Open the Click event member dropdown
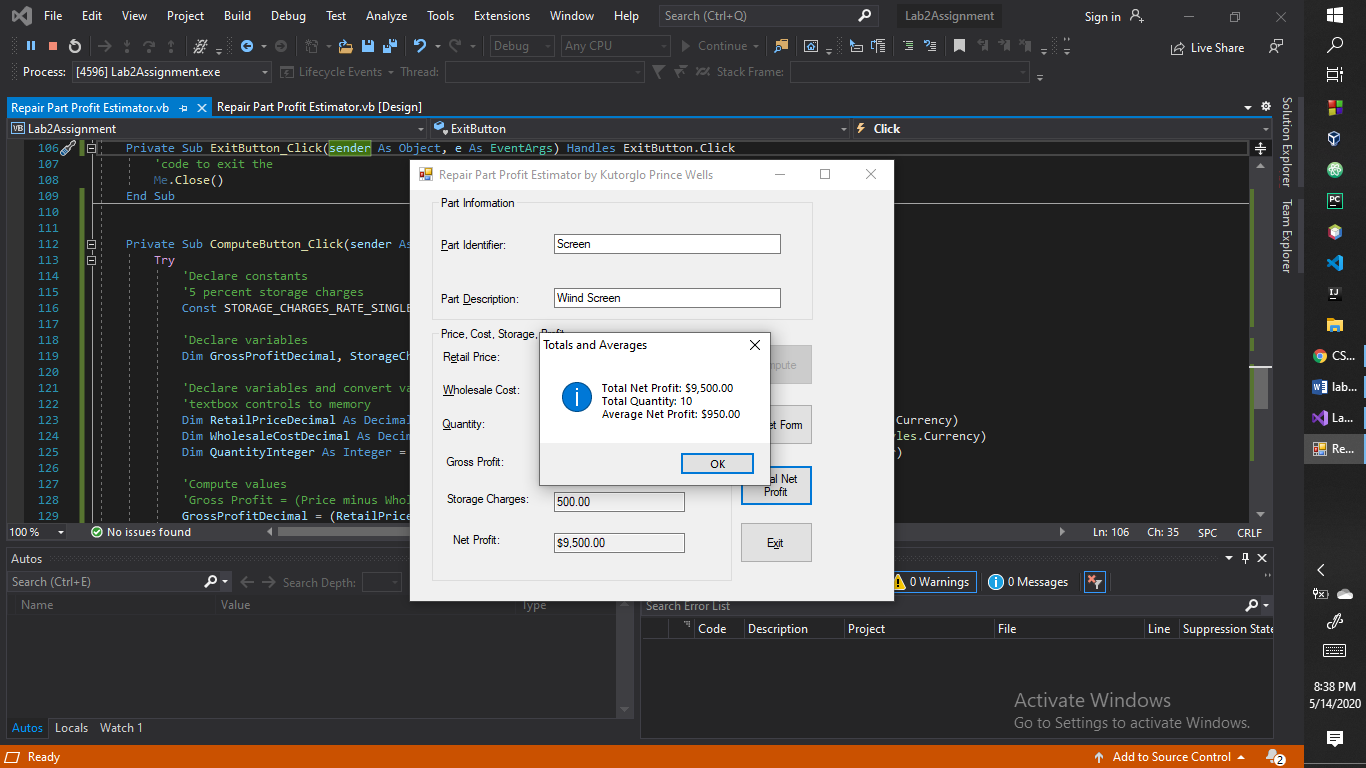The image size is (1366, 768). pos(1060,128)
